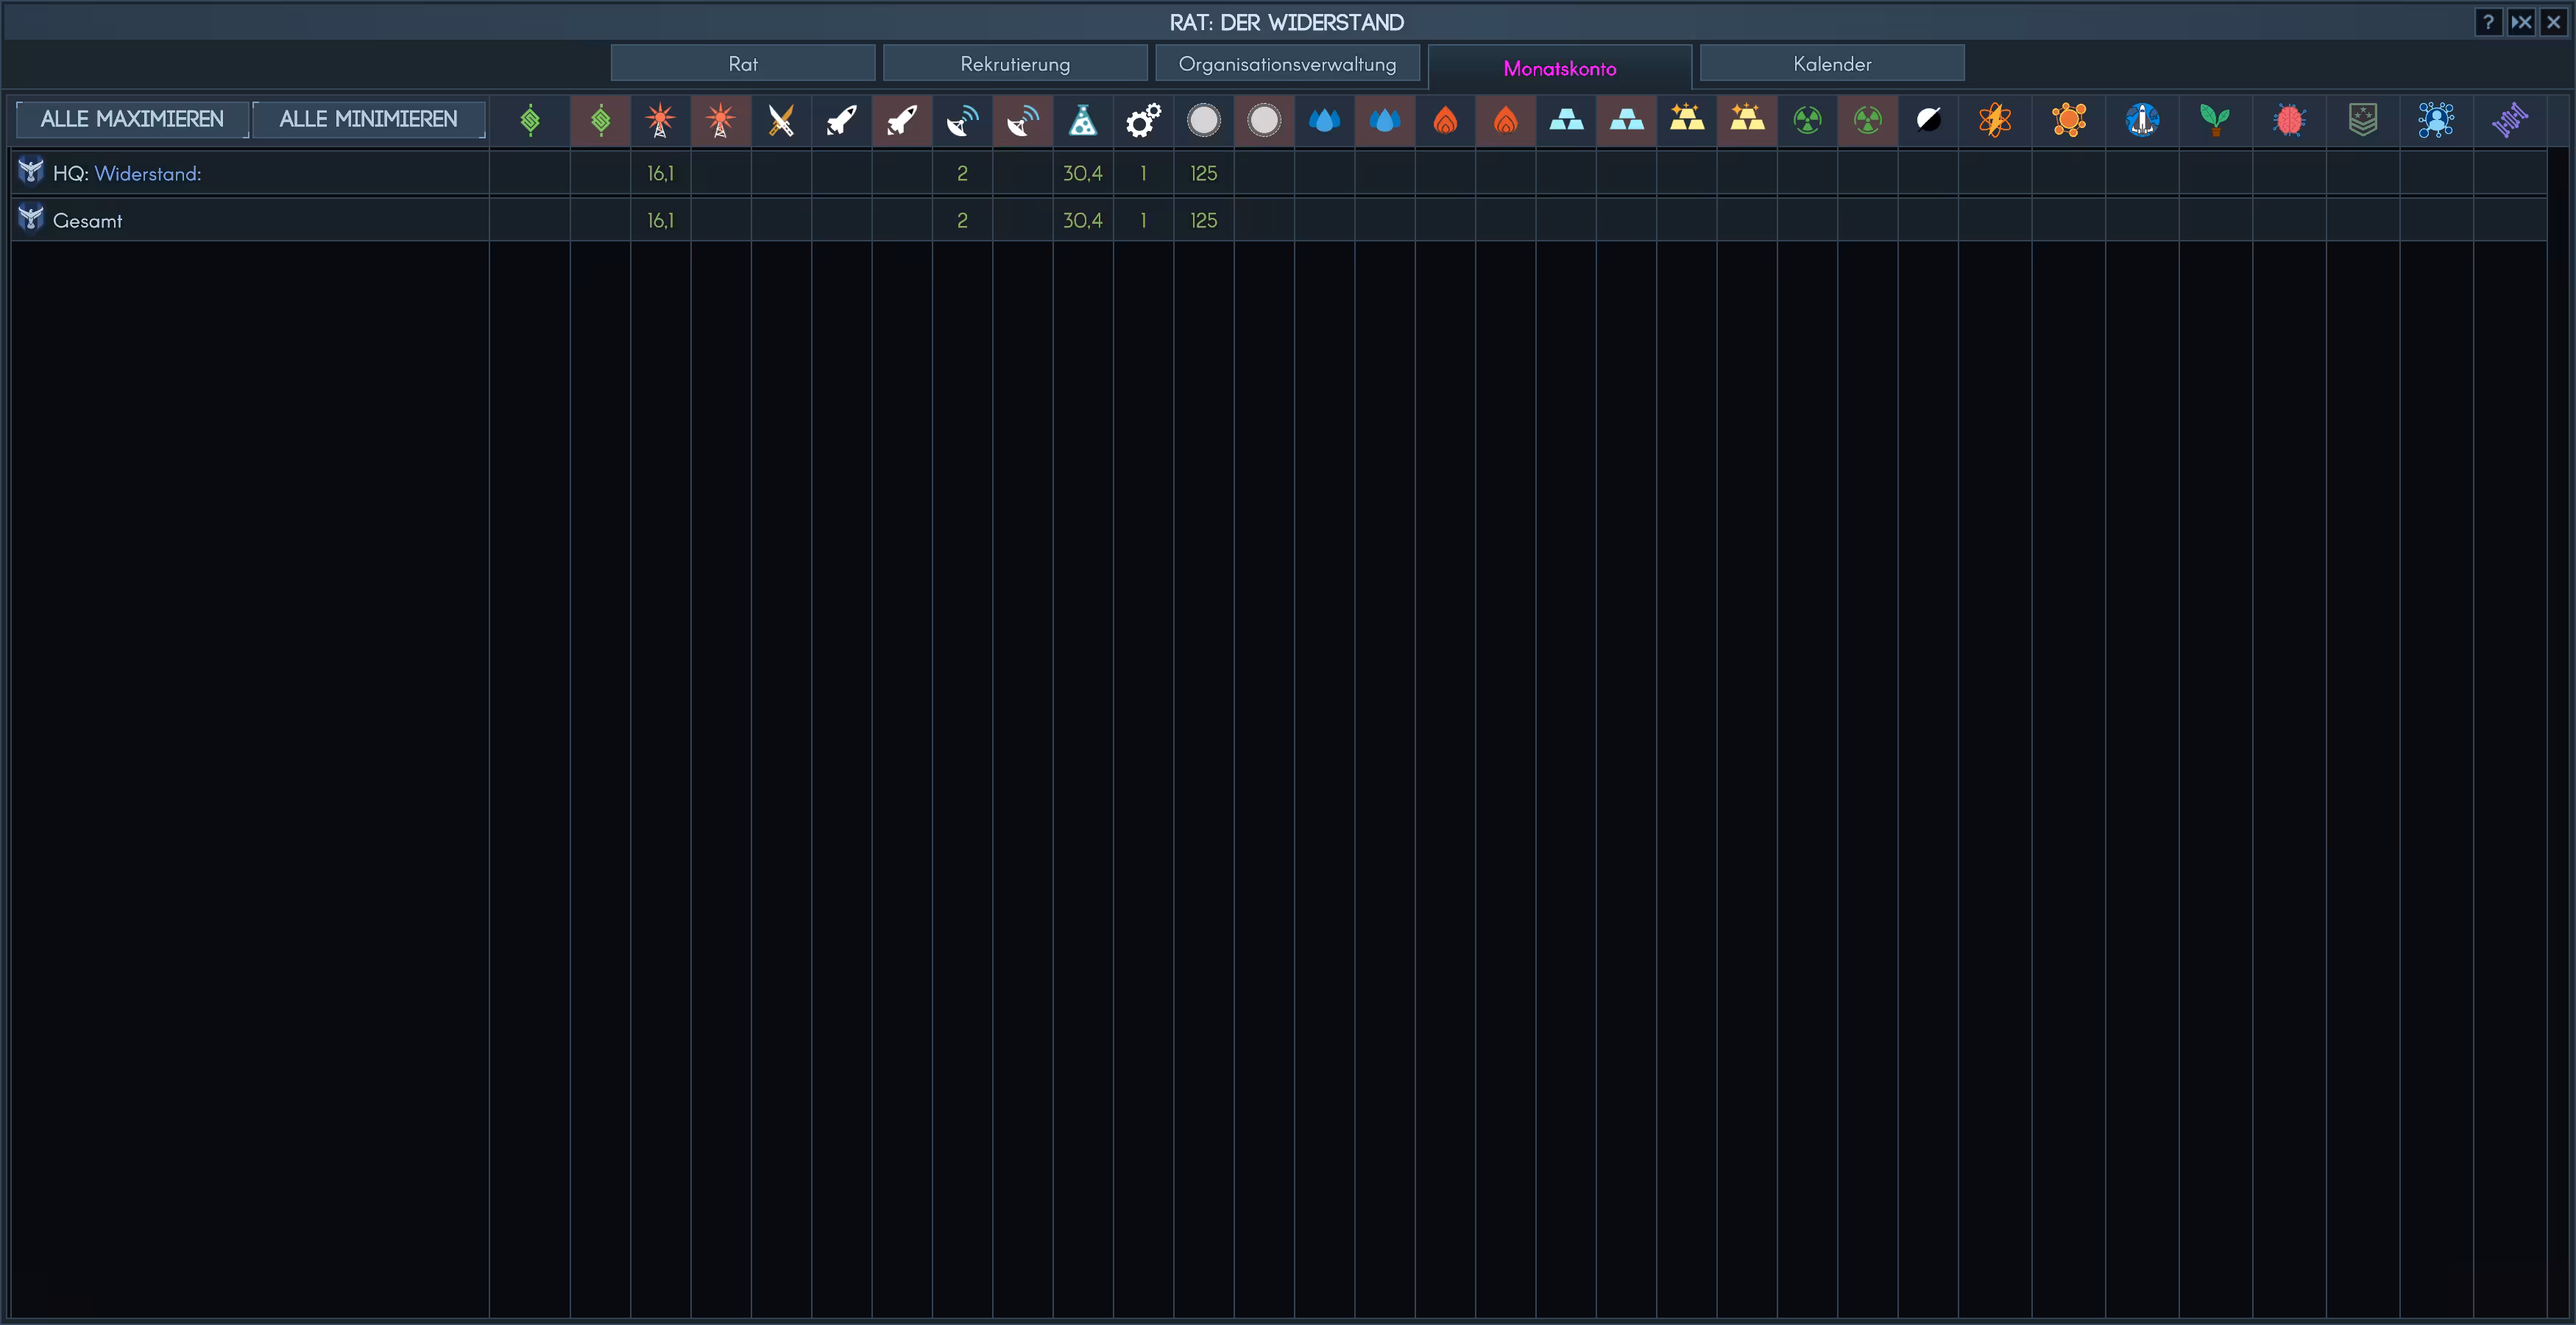2576x1325 pixels.
Task: Click the gears projects icon
Action: coord(1143,120)
